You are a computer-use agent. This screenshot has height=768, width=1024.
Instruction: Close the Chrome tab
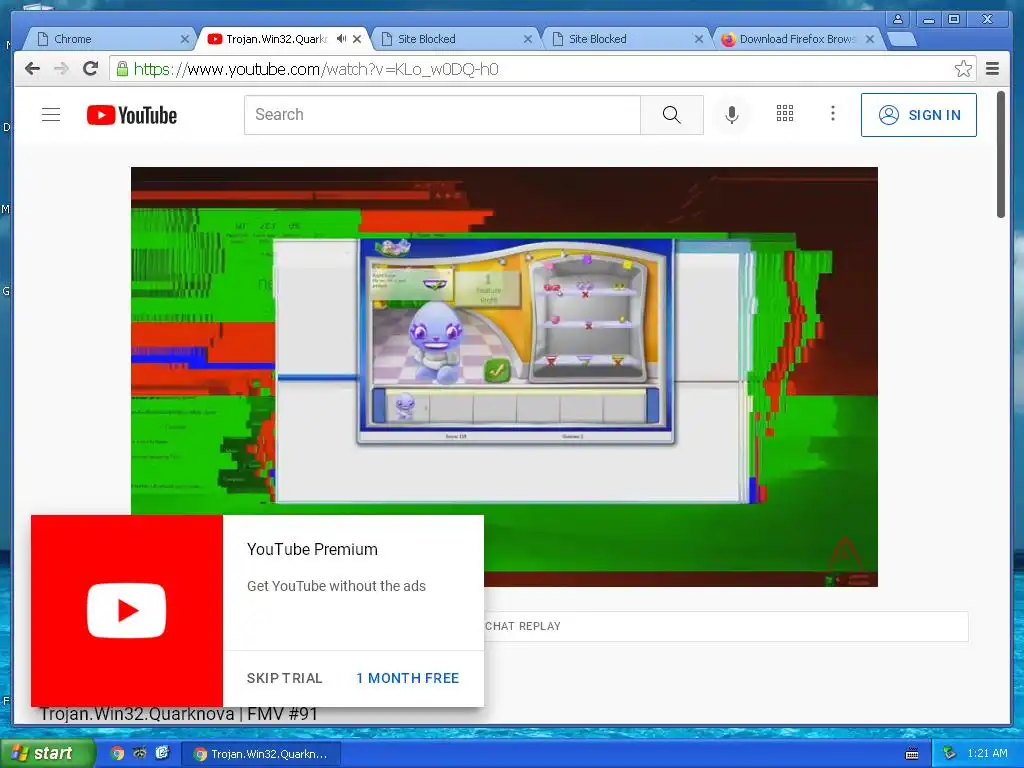coord(185,39)
